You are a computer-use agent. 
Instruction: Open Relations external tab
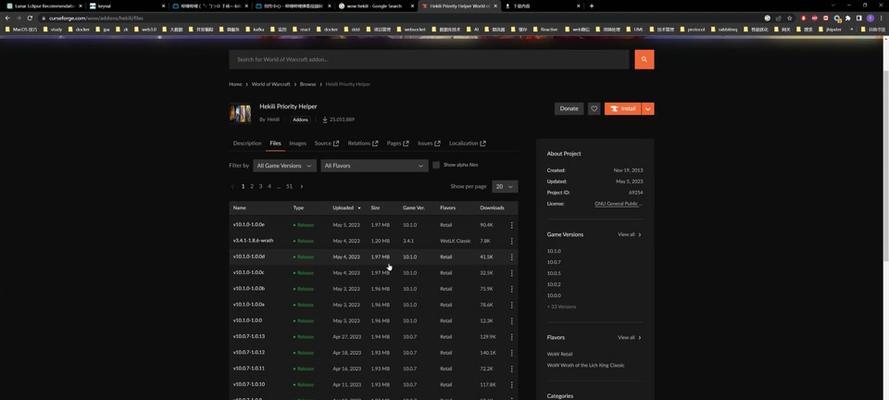coord(363,143)
